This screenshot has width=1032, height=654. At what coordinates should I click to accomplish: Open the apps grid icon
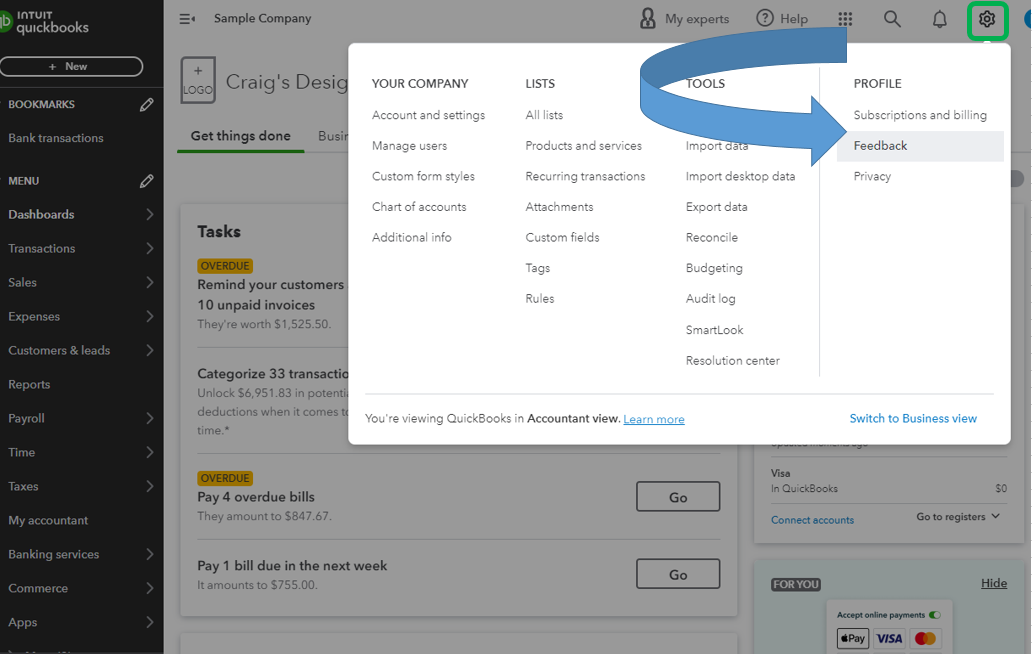845,19
